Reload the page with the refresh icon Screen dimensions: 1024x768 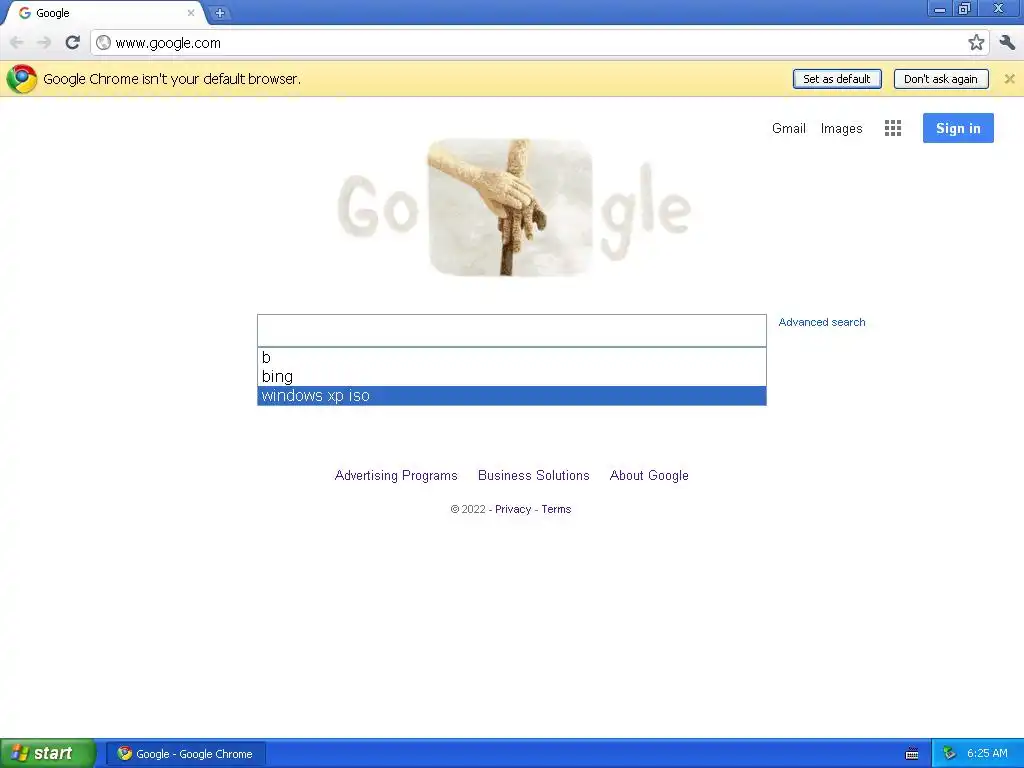point(72,42)
